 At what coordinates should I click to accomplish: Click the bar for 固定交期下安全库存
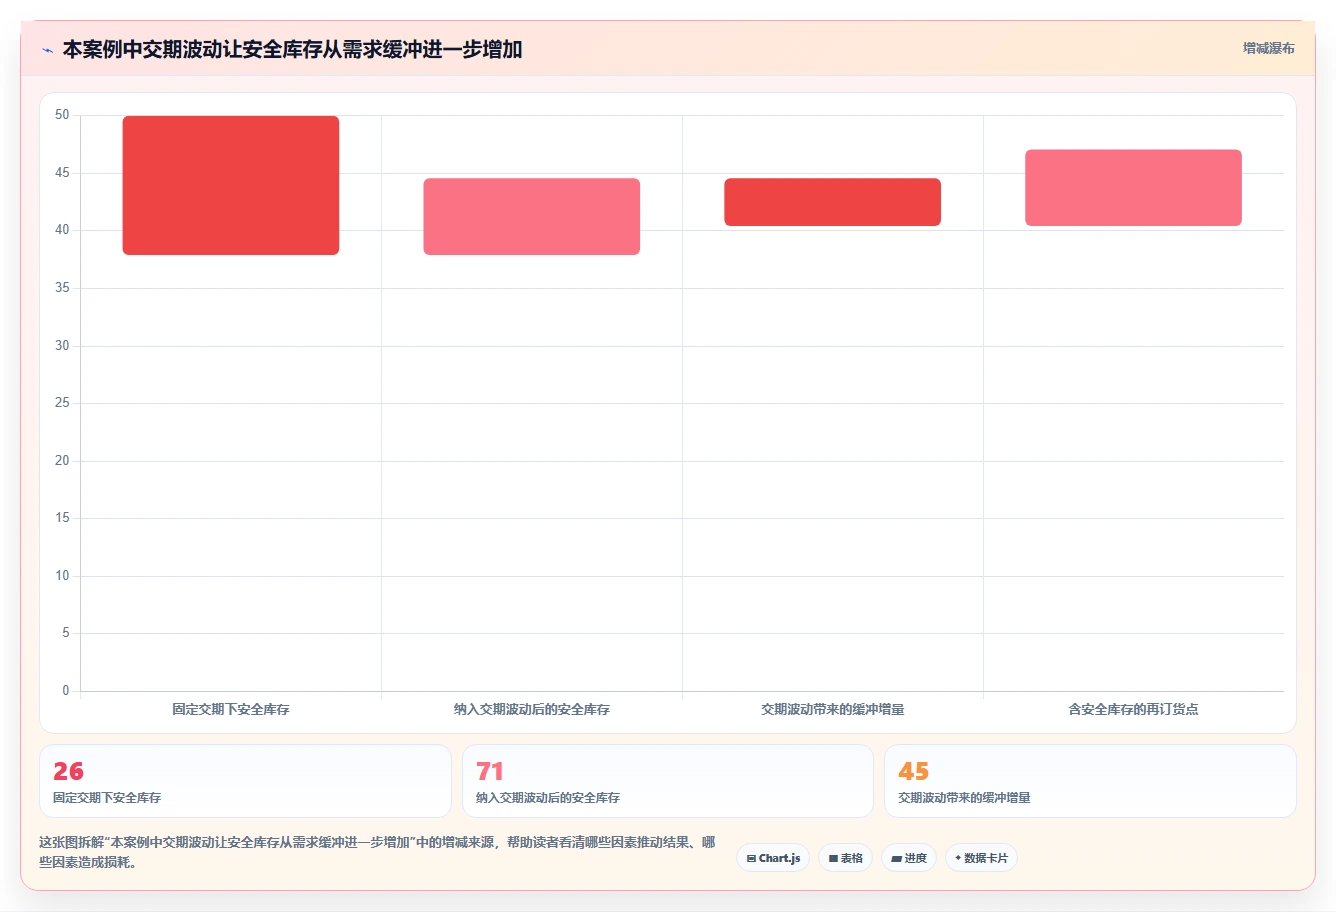point(231,185)
